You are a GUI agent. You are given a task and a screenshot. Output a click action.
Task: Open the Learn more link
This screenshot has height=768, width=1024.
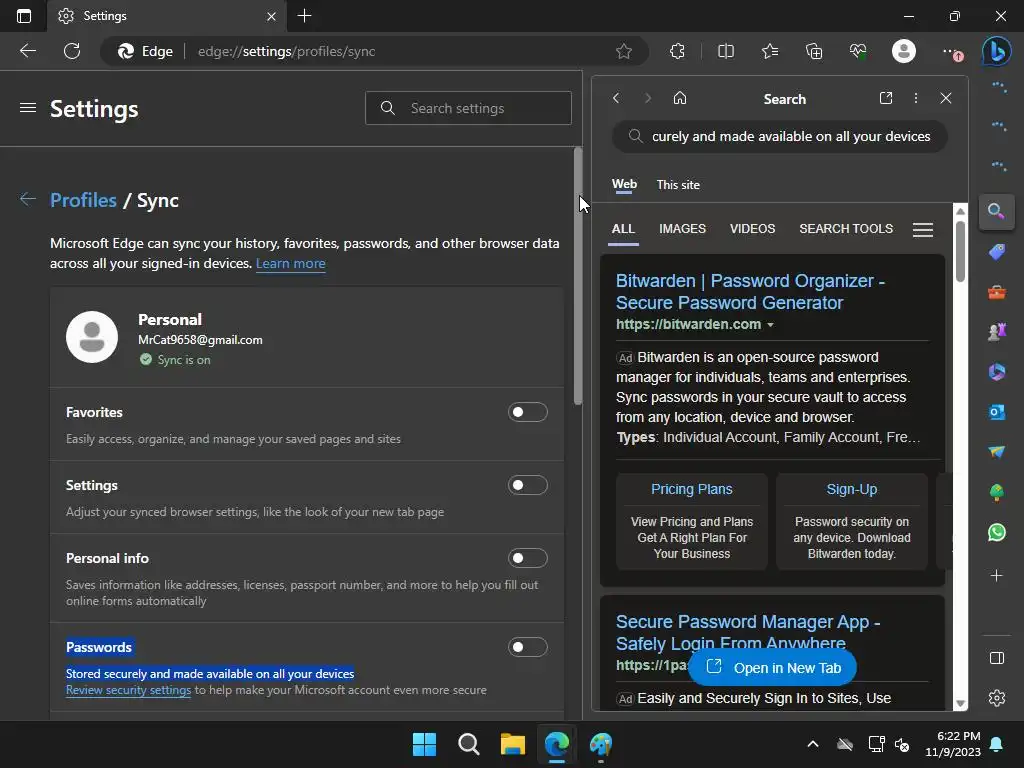tap(291, 263)
